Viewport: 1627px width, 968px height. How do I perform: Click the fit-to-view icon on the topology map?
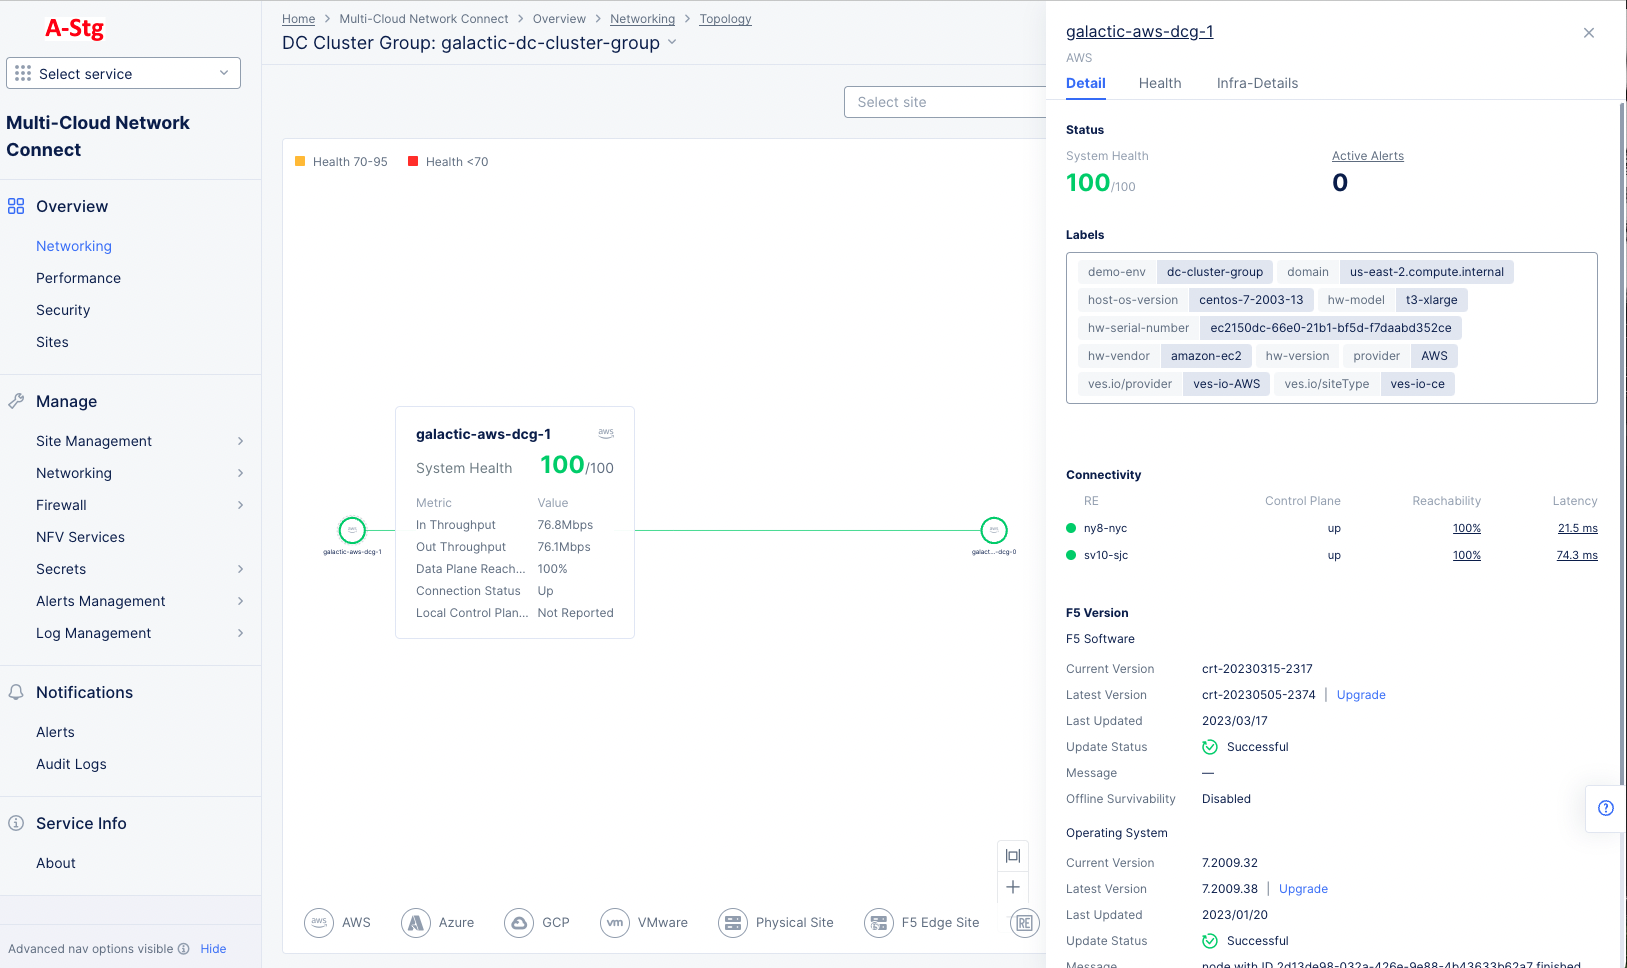[x=1013, y=855]
